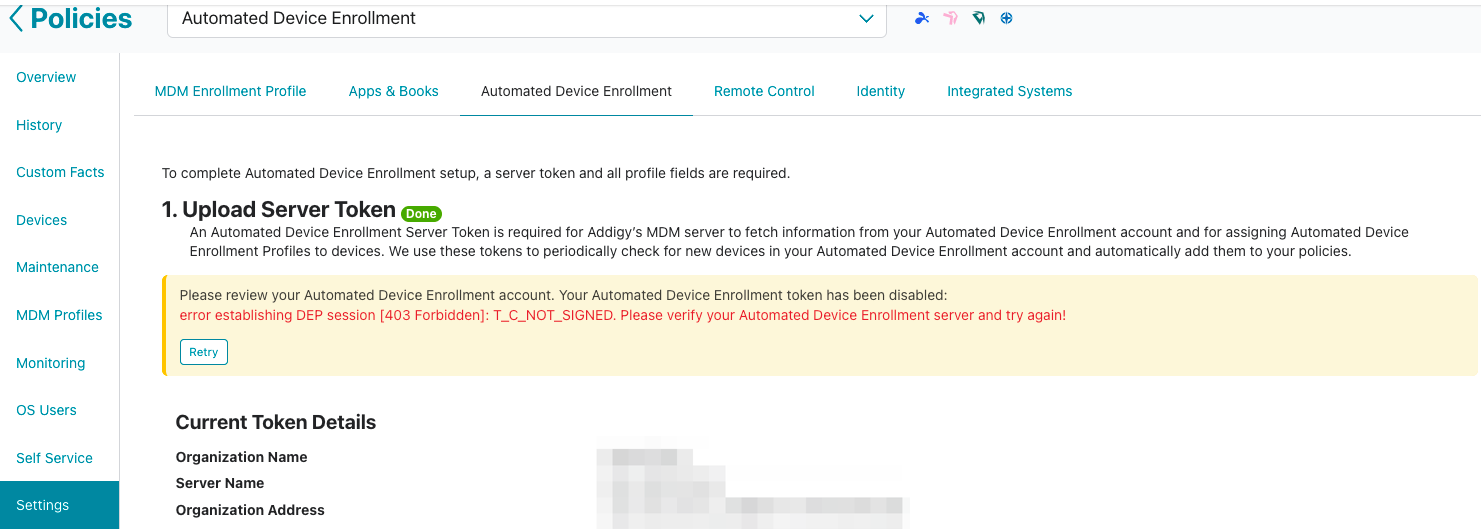1481x529 pixels.
Task: Switch to the Integrated Systems tab
Action: (1009, 91)
